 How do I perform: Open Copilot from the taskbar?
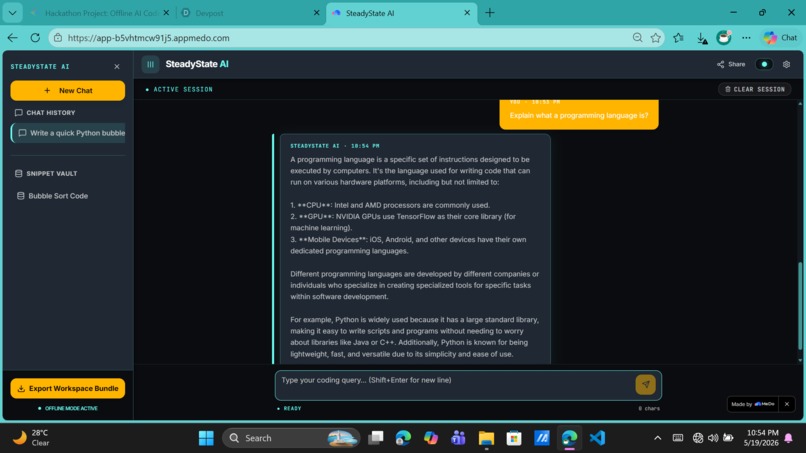pyautogui.click(x=431, y=438)
